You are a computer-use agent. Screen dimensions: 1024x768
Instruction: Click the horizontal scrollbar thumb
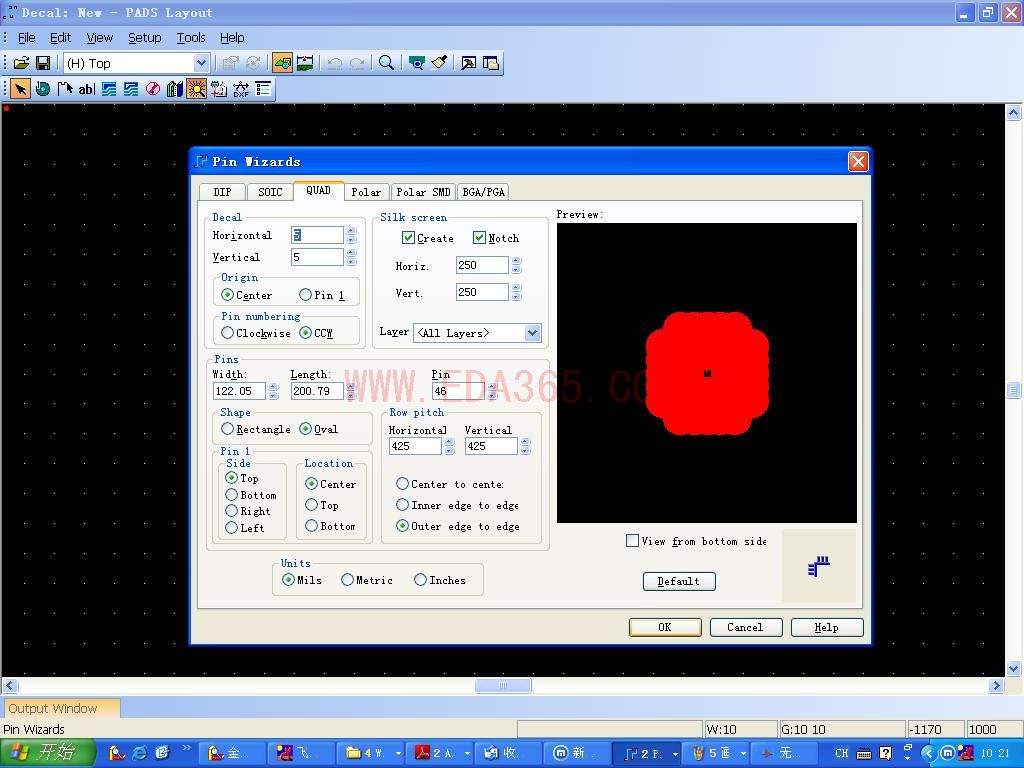tap(503, 686)
